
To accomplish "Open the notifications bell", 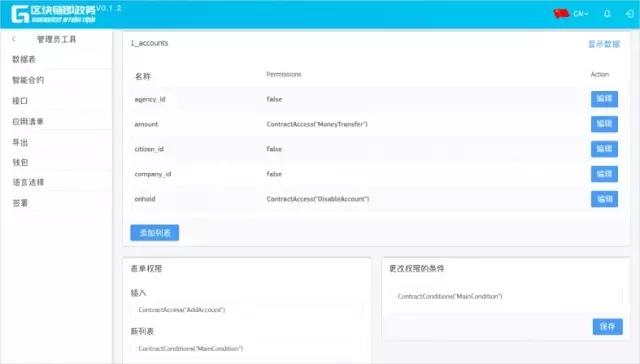I will tap(607, 14).
